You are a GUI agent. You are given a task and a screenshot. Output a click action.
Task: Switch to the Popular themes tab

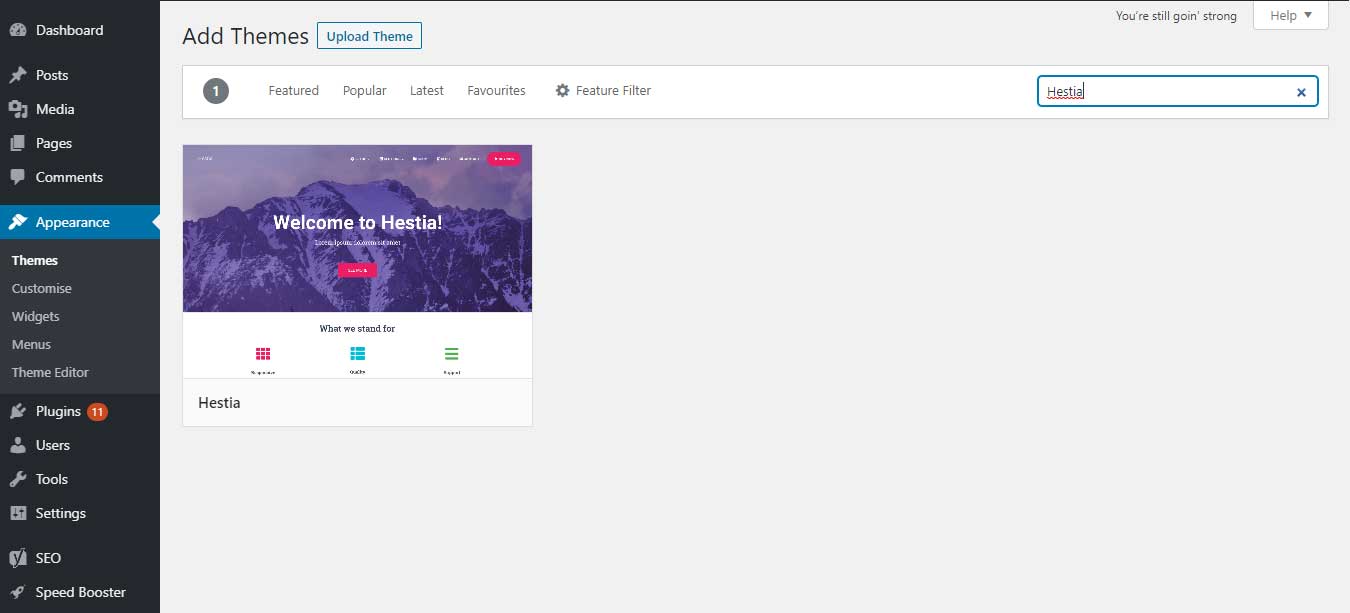pos(365,90)
